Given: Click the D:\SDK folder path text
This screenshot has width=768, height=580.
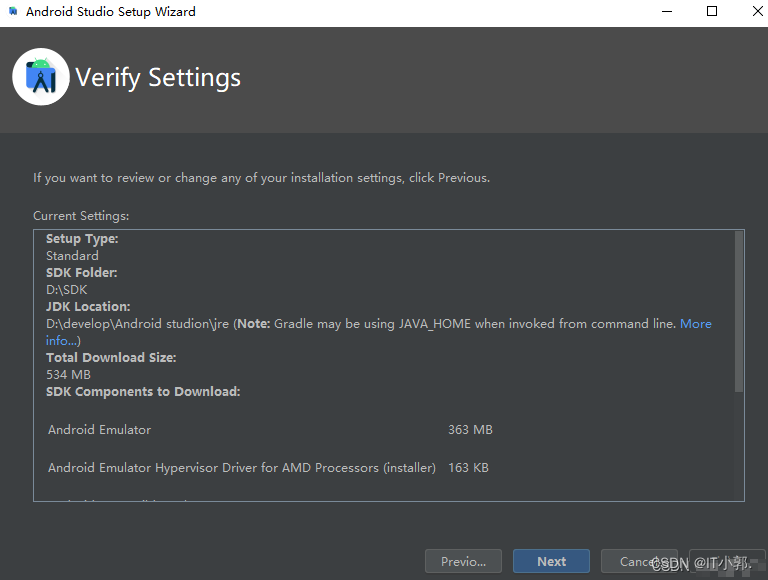Looking at the screenshot, I should (67, 290).
